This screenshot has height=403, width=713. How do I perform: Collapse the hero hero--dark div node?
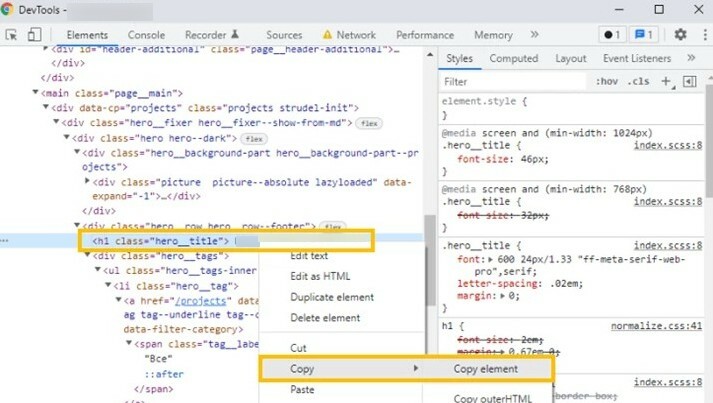(x=67, y=137)
